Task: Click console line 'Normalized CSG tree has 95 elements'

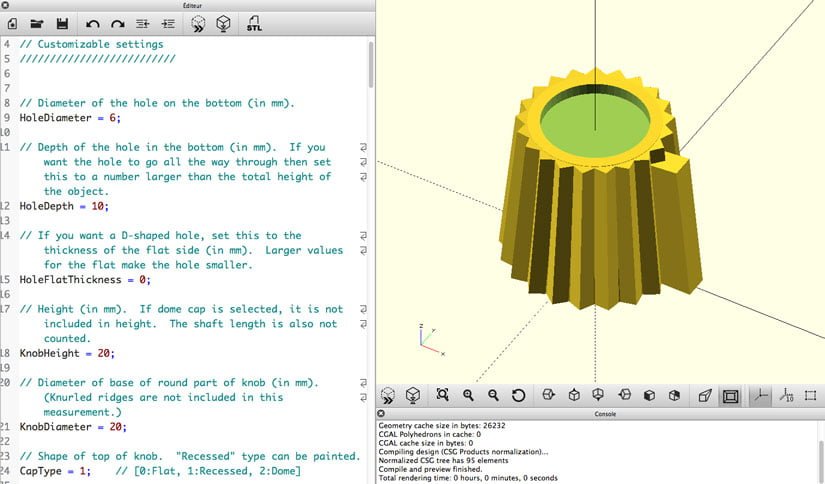Action: 444,460
